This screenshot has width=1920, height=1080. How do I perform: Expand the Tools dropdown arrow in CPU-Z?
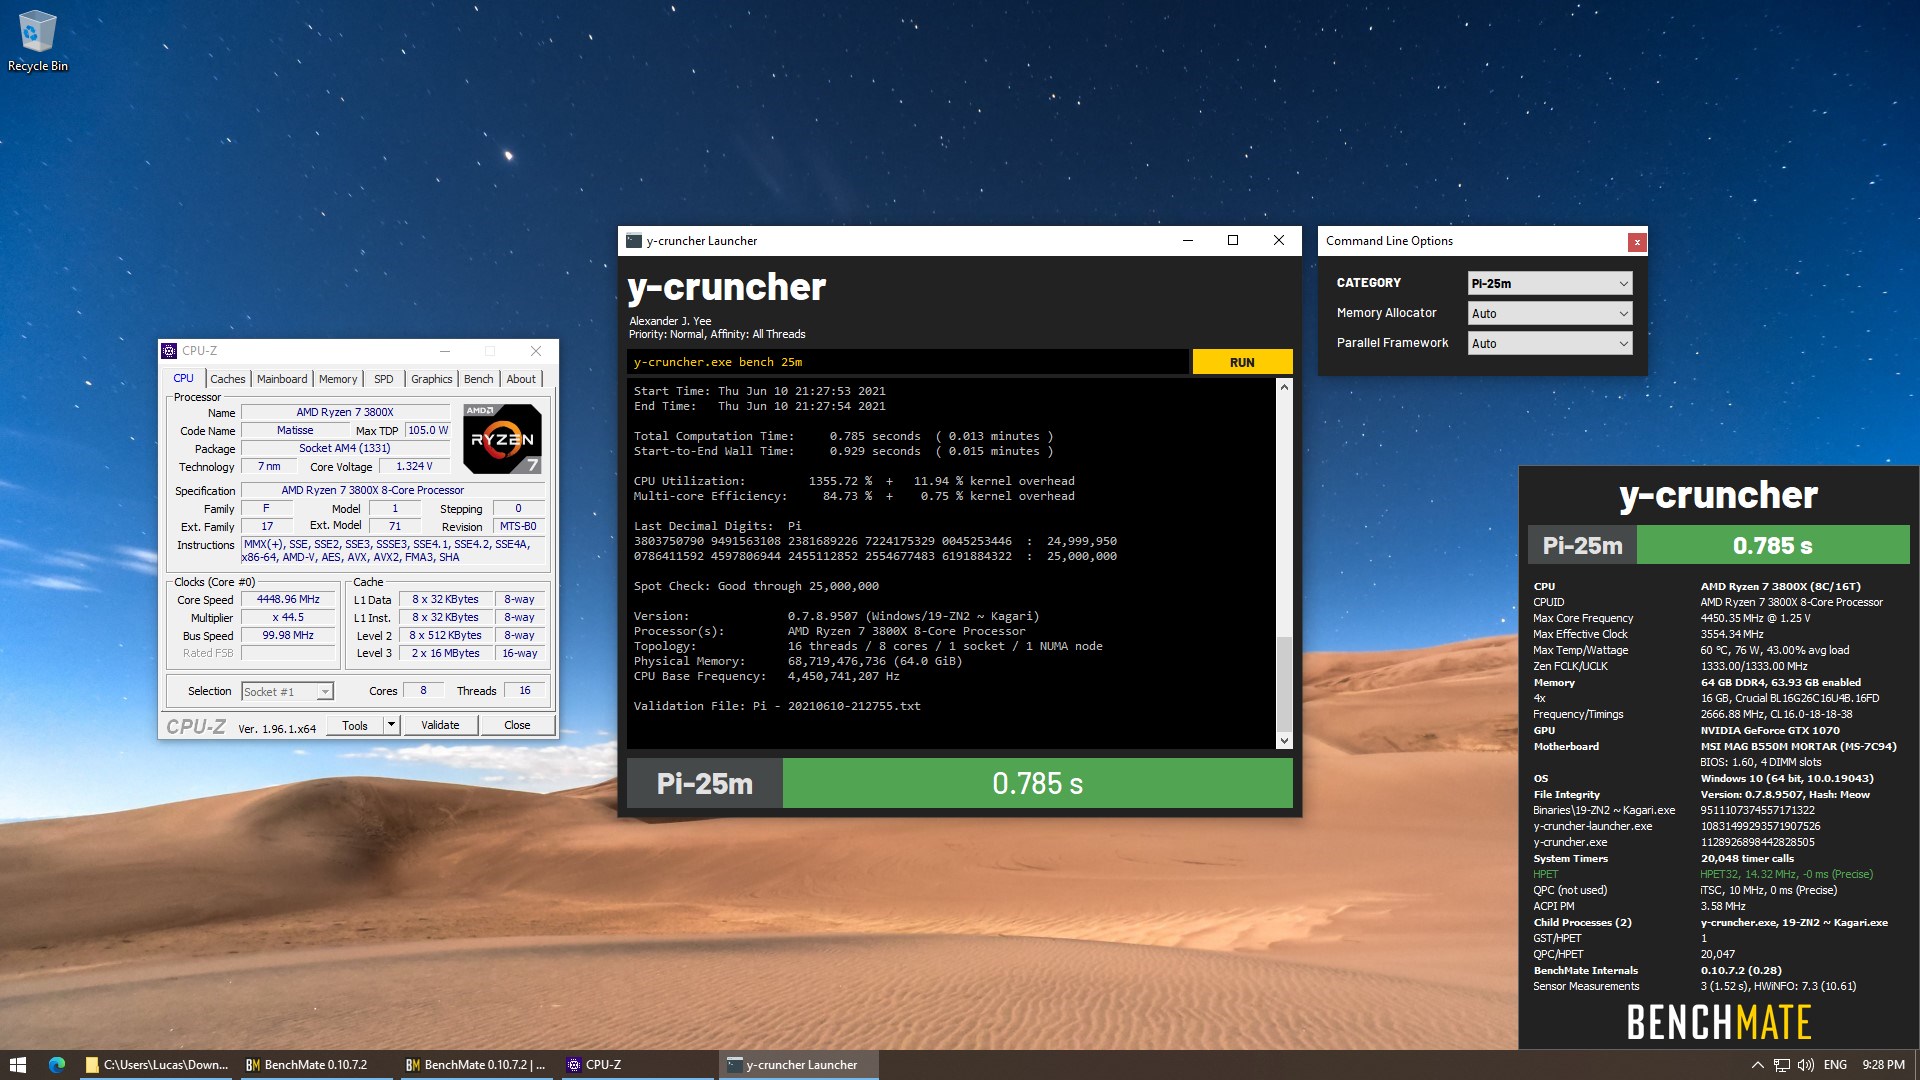tap(392, 725)
